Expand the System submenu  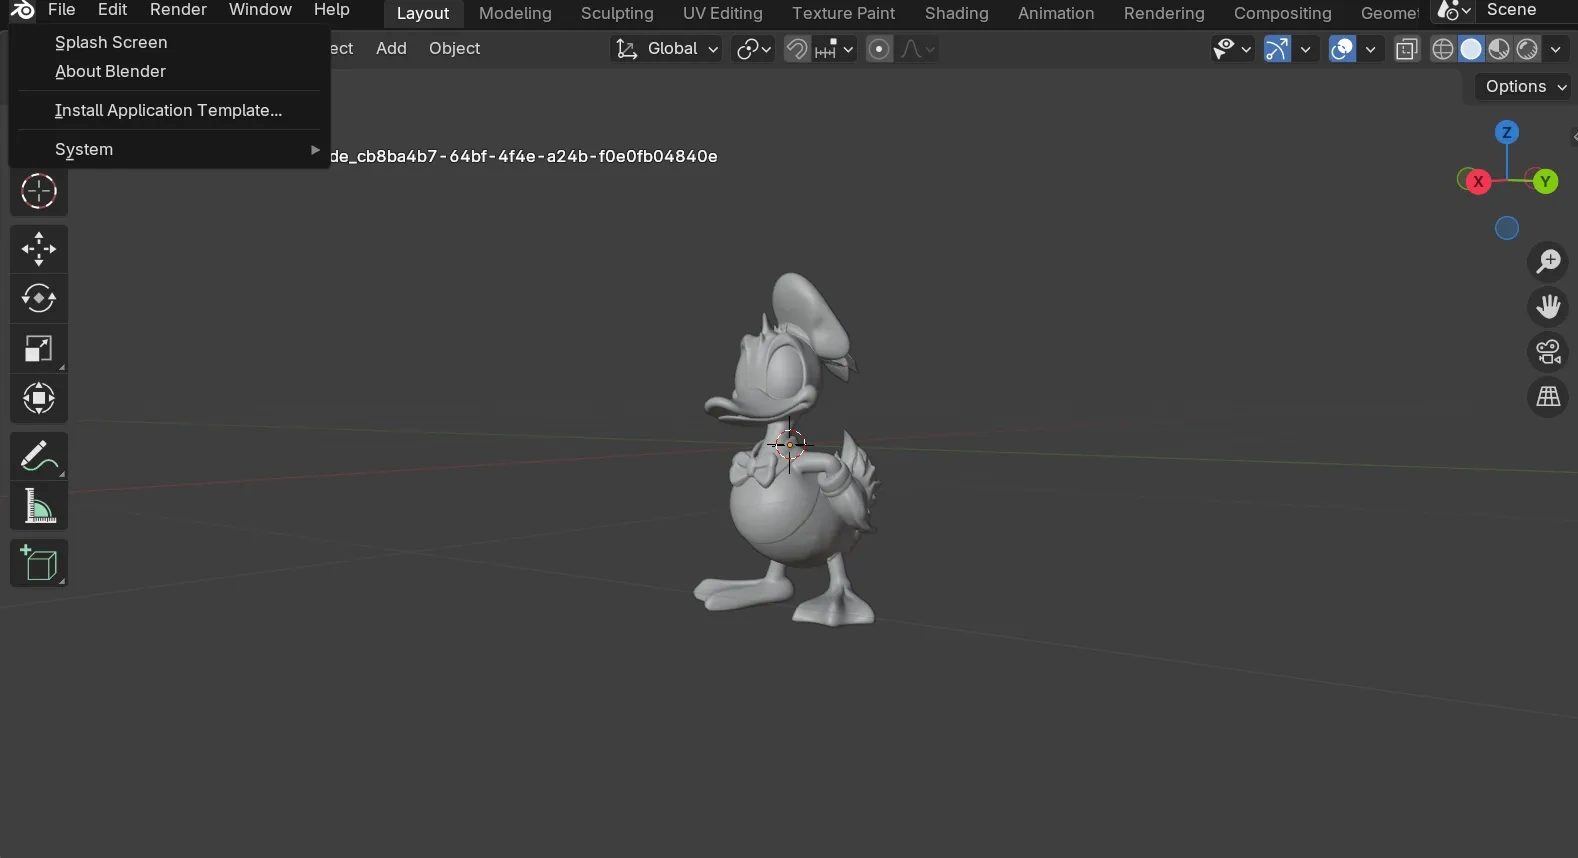pyautogui.click(x=169, y=149)
